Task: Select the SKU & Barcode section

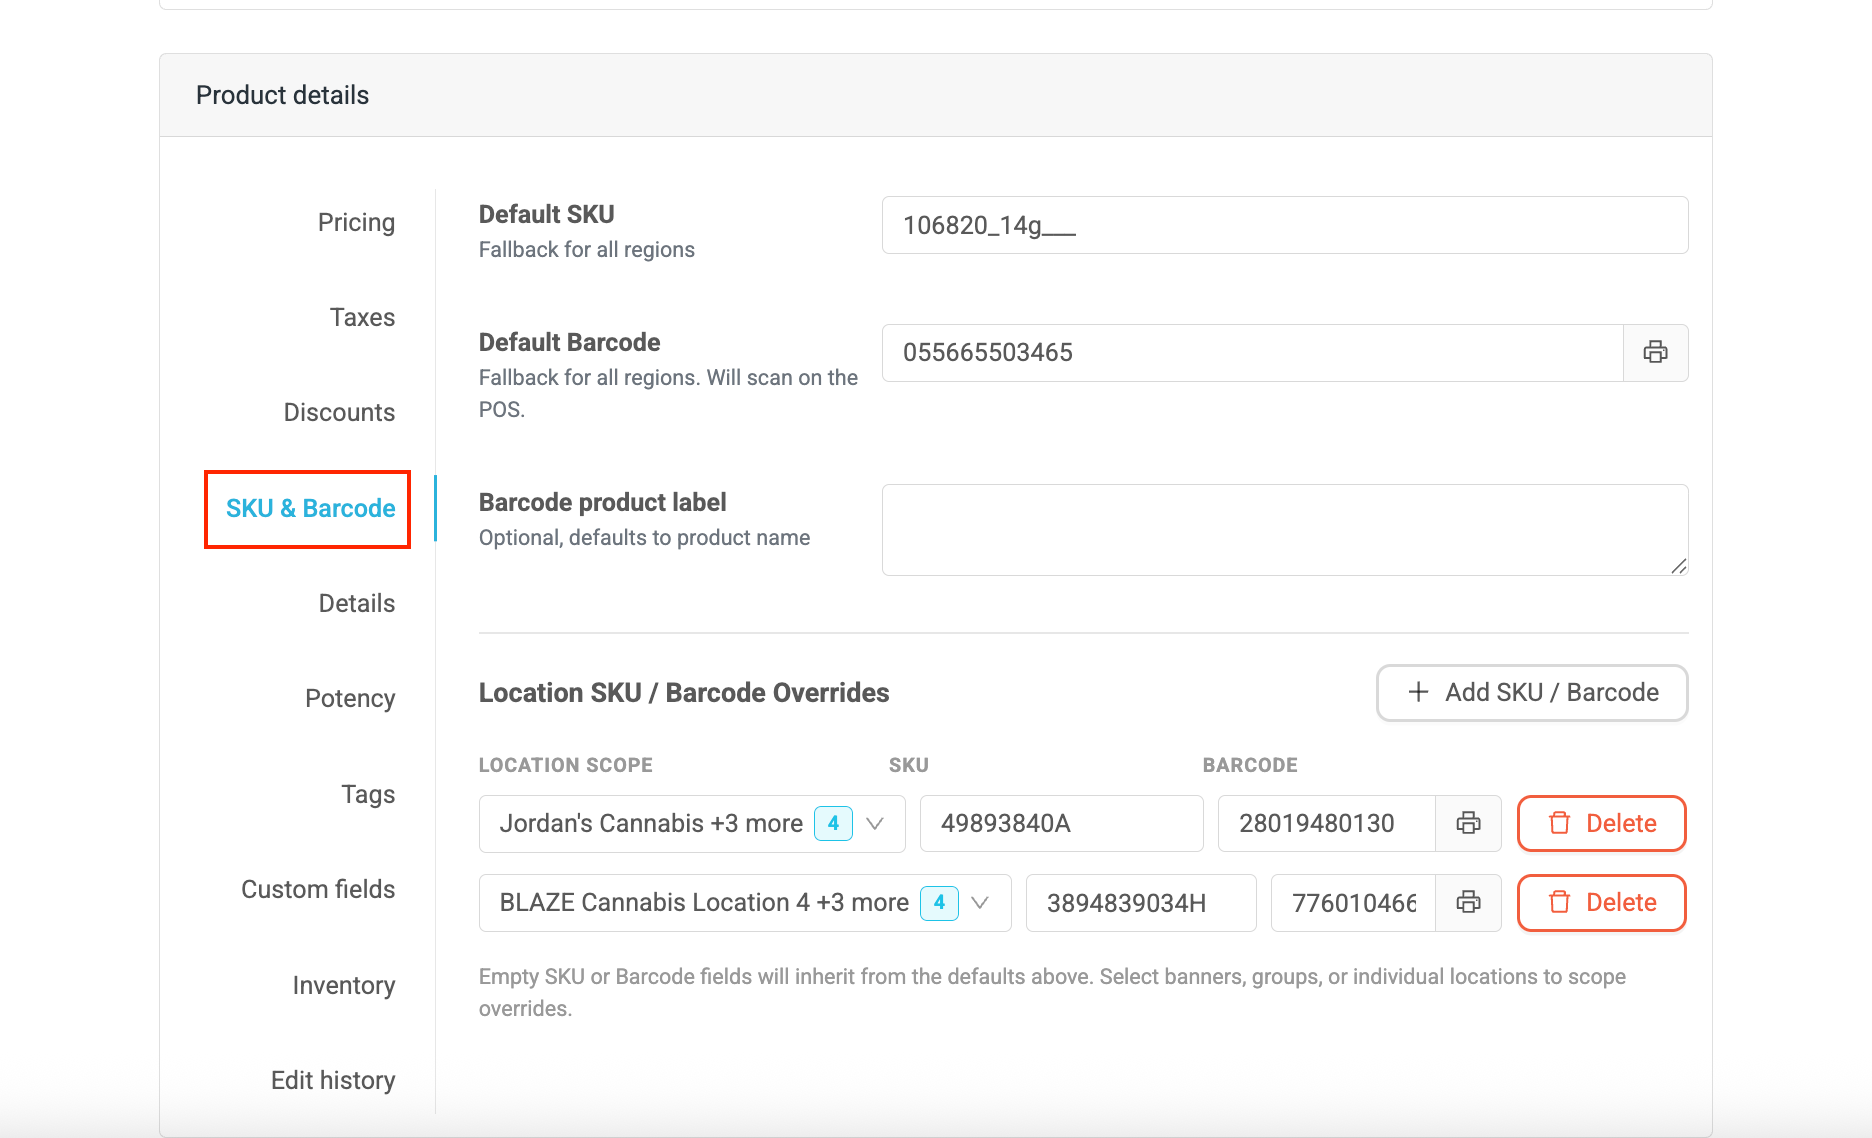Action: tap(310, 508)
